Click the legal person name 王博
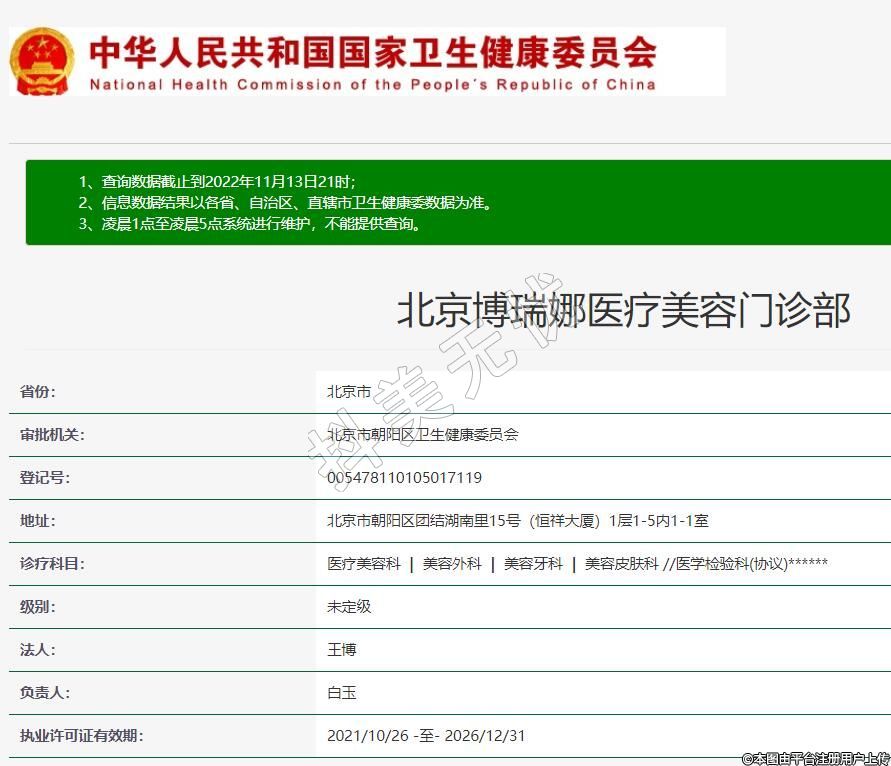The image size is (891, 766). tap(341, 650)
